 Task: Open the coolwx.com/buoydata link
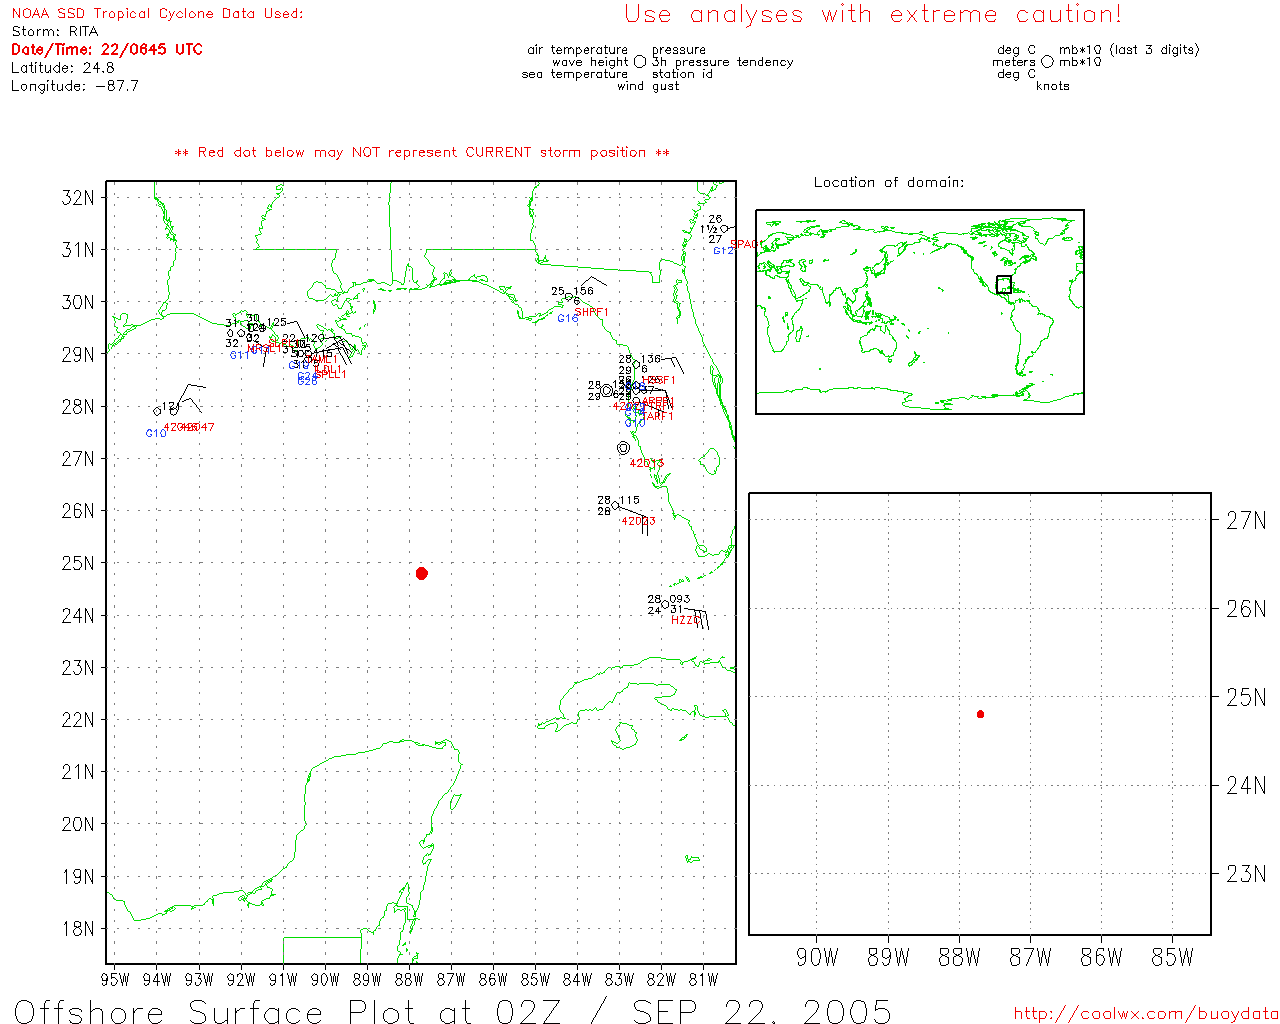point(1146,1013)
